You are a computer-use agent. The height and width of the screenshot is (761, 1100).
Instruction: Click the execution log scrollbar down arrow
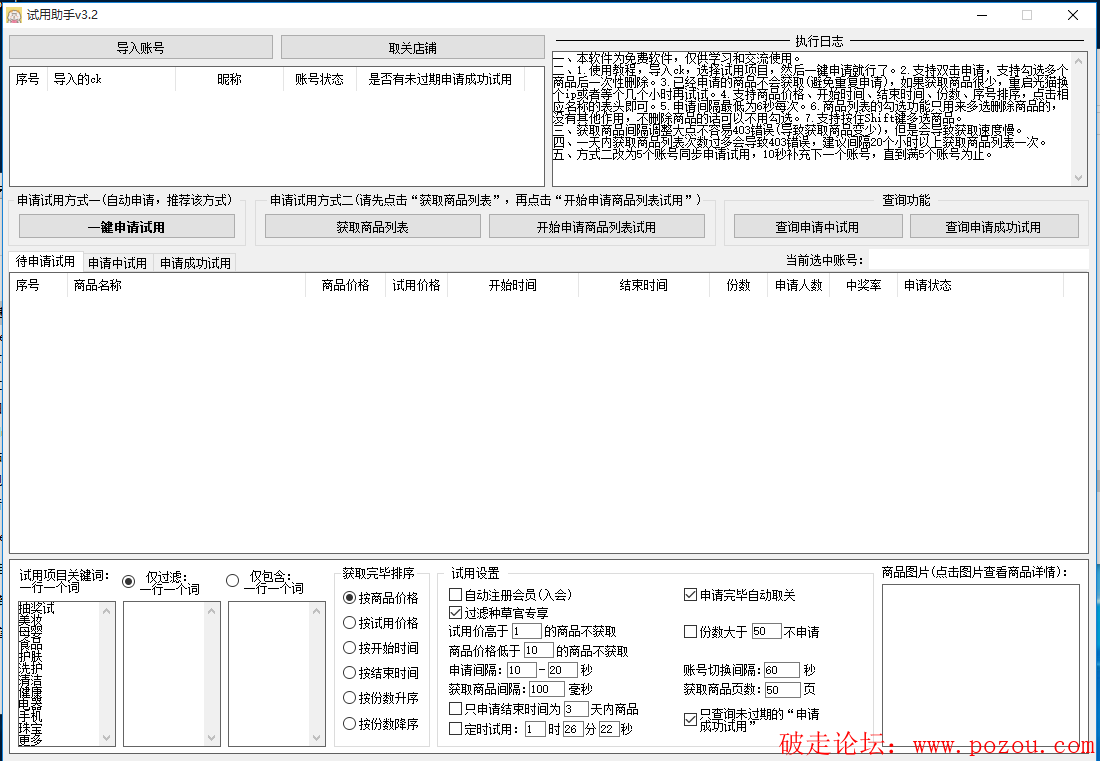(1079, 178)
